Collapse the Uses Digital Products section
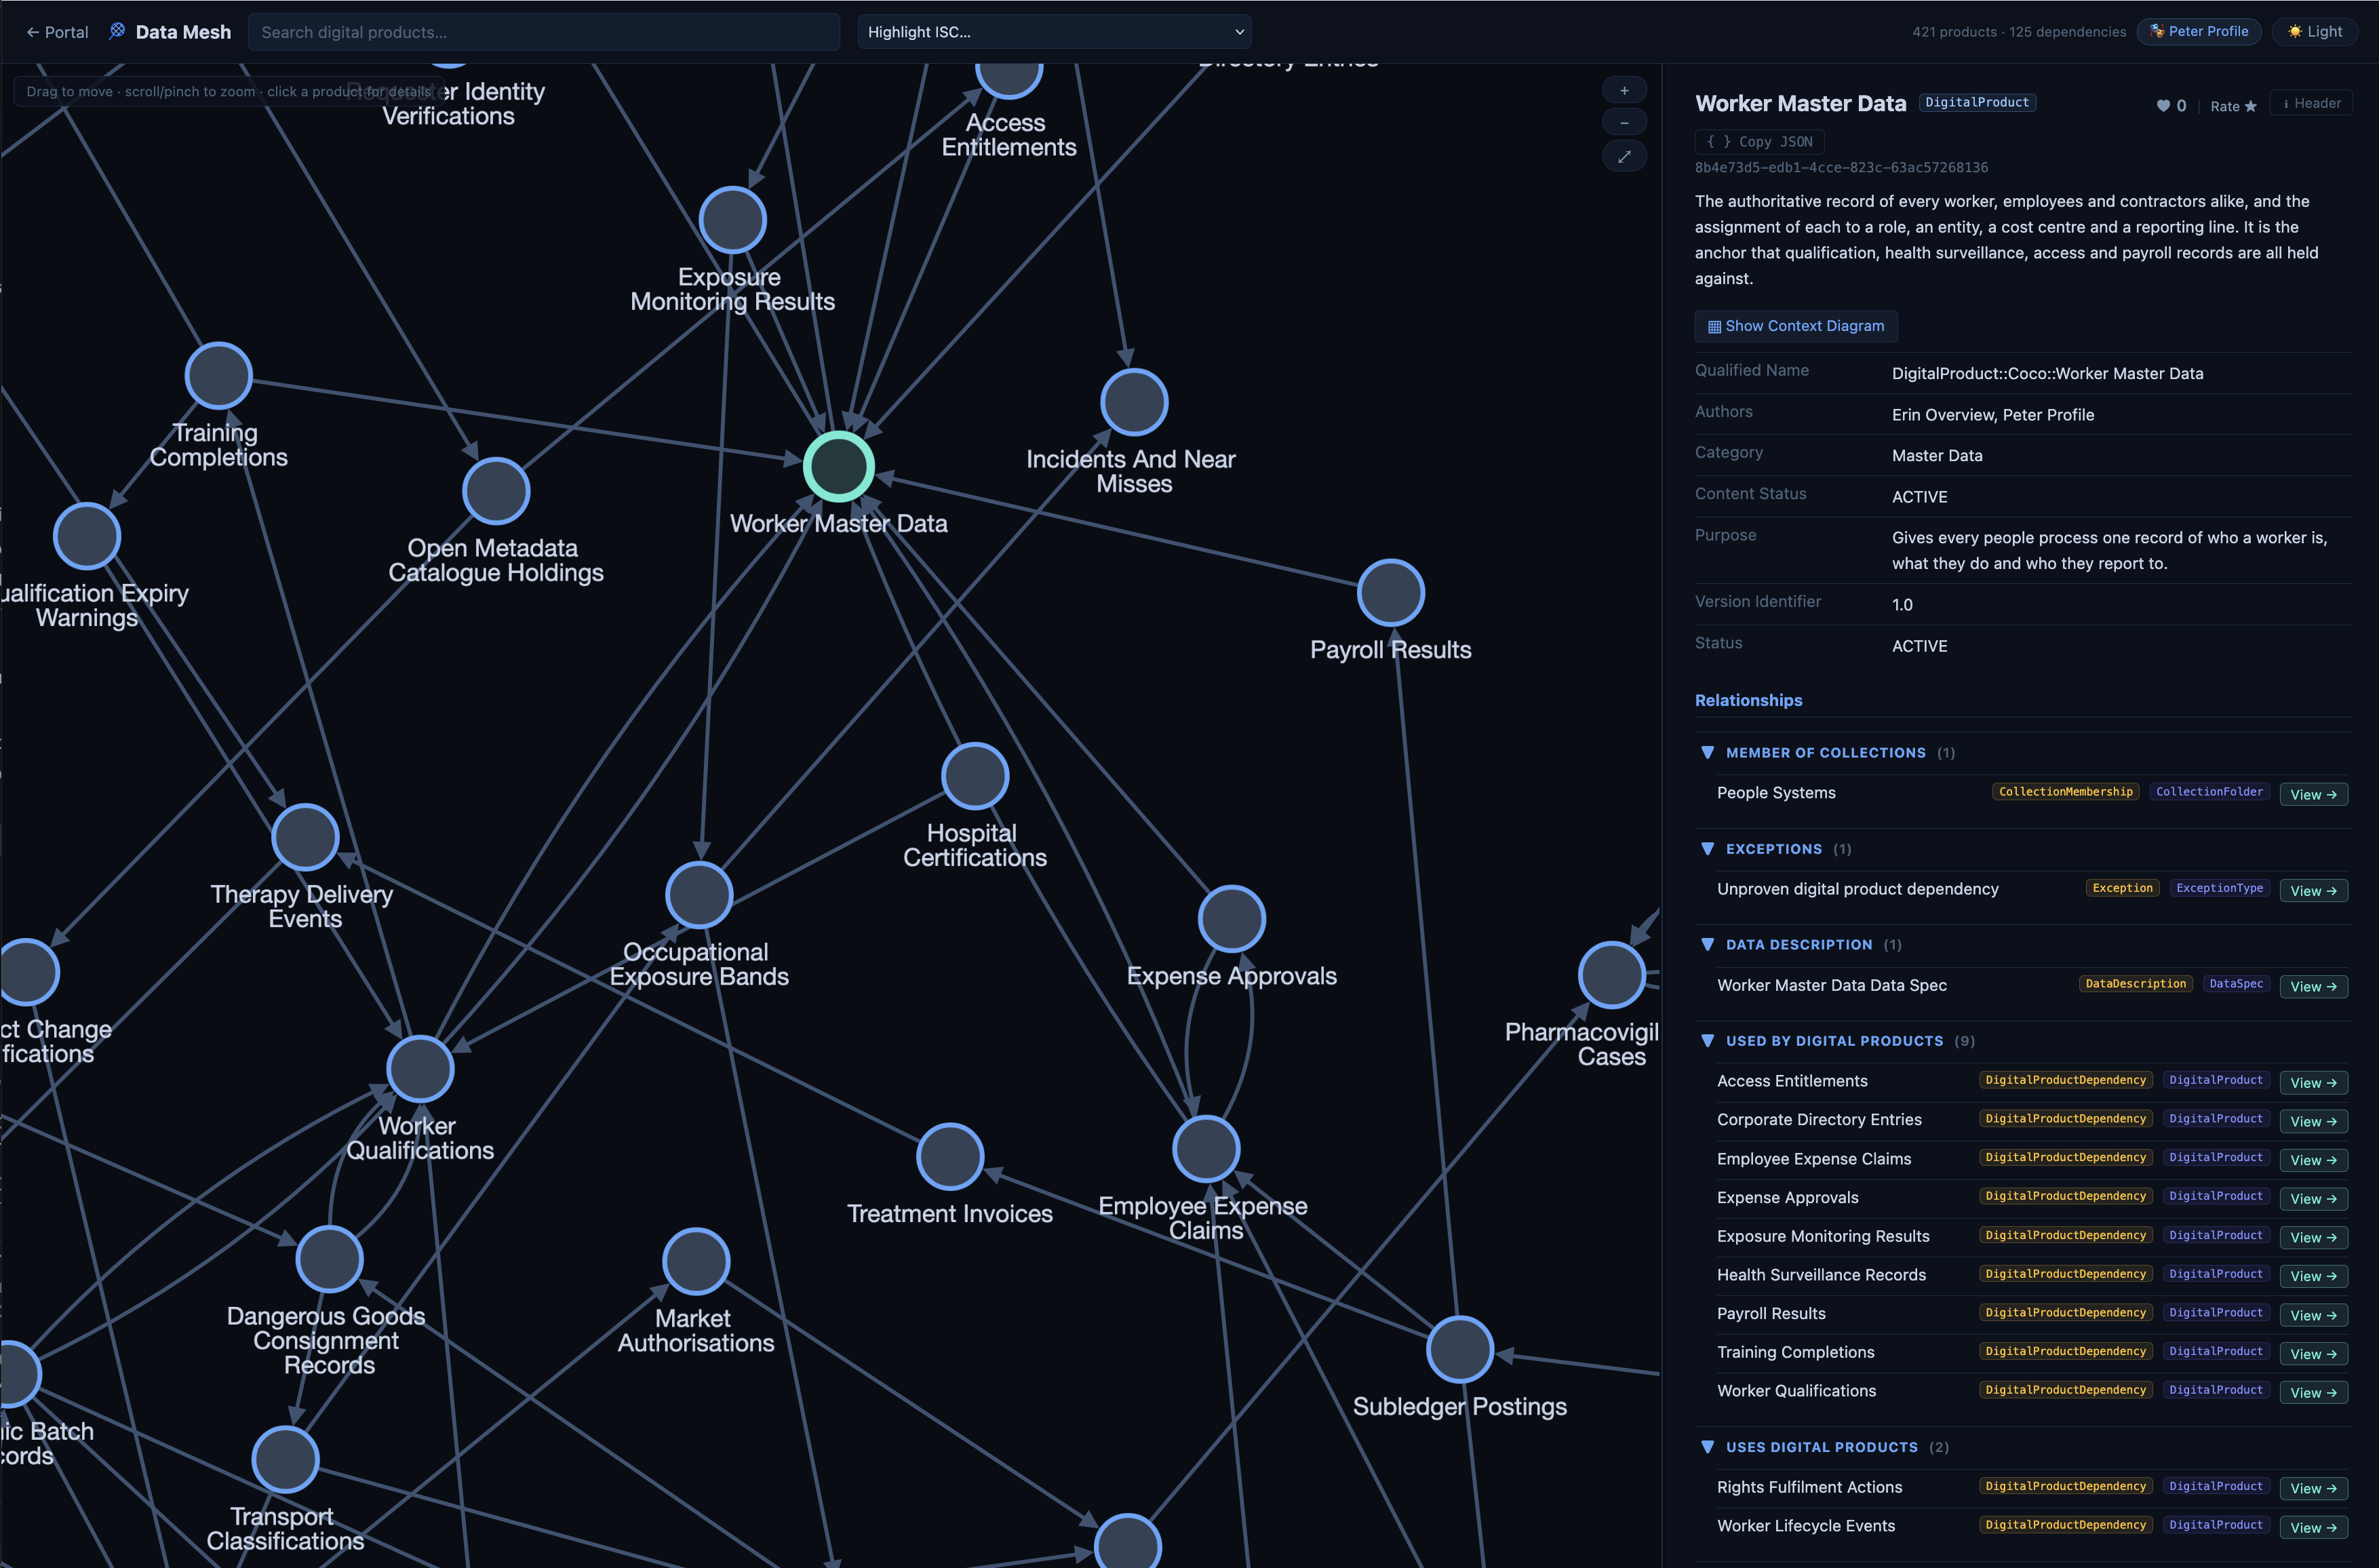The width and height of the screenshot is (2379, 1568). tap(1707, 1446)
